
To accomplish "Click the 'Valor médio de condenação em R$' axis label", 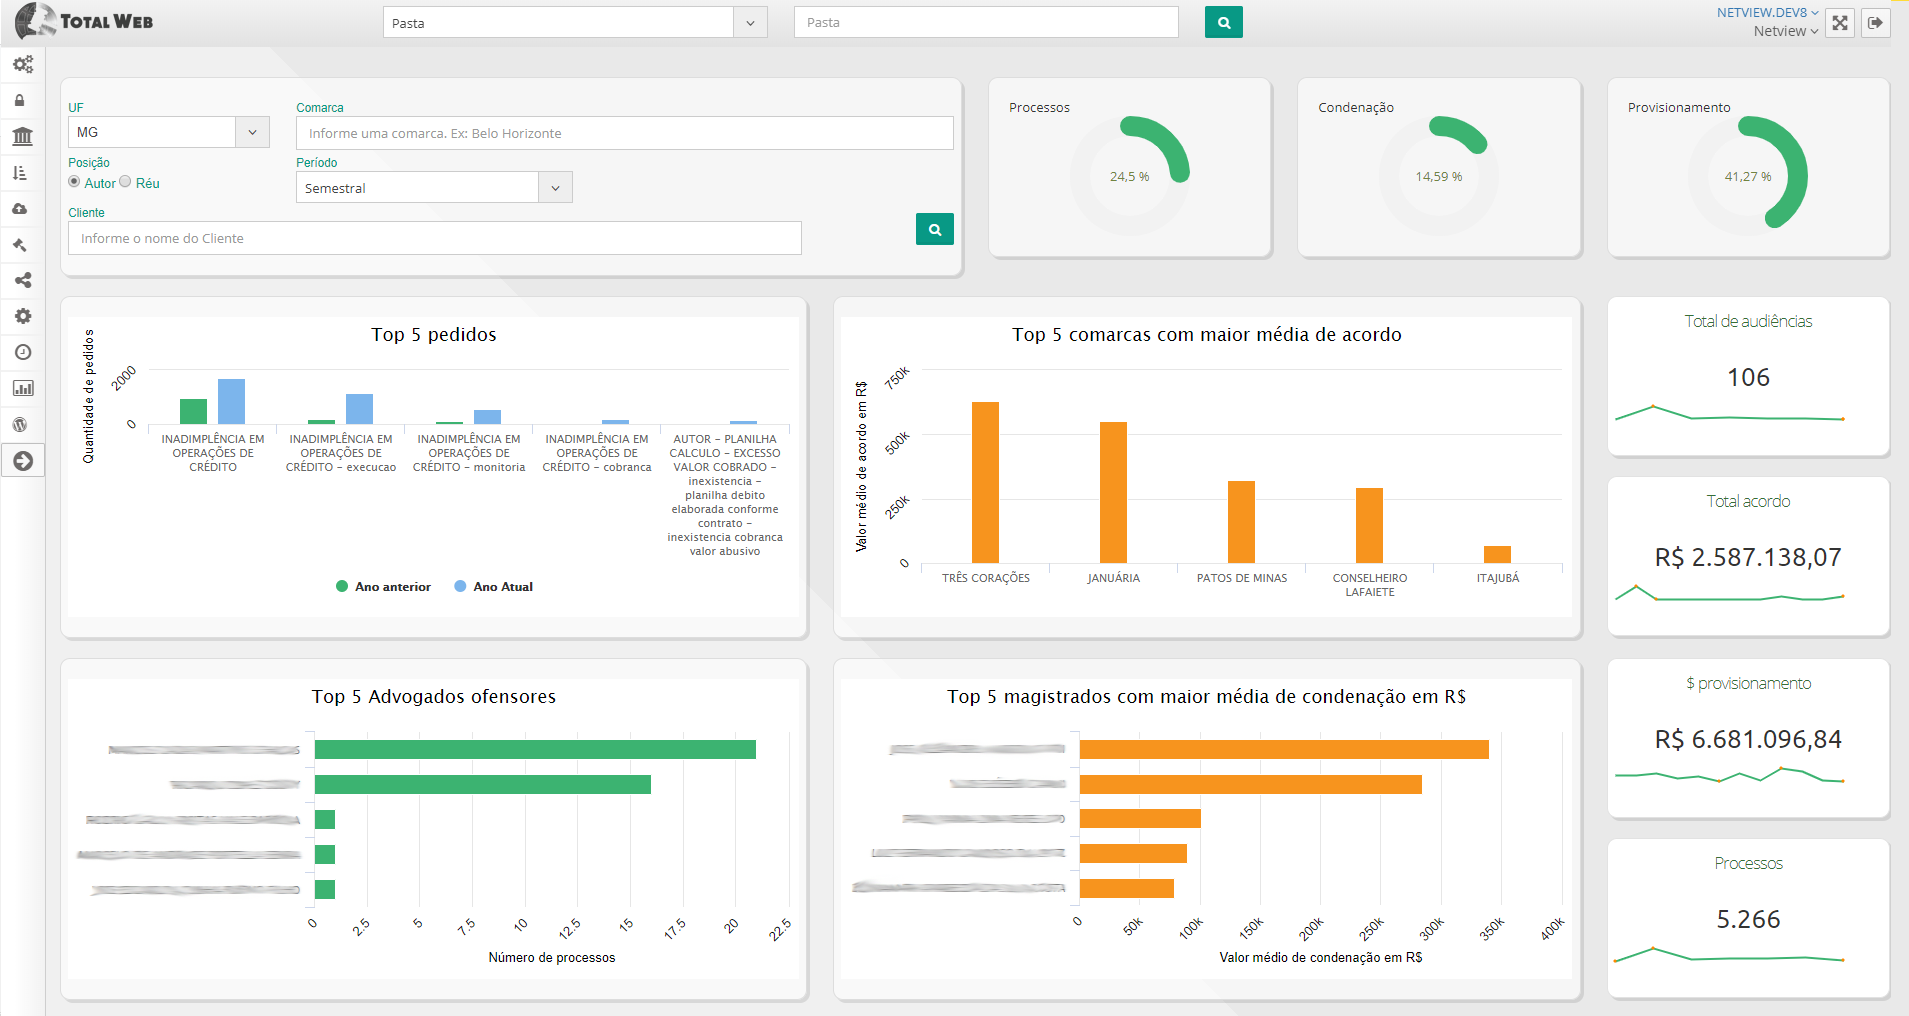I will click(x=1320, y=957).
